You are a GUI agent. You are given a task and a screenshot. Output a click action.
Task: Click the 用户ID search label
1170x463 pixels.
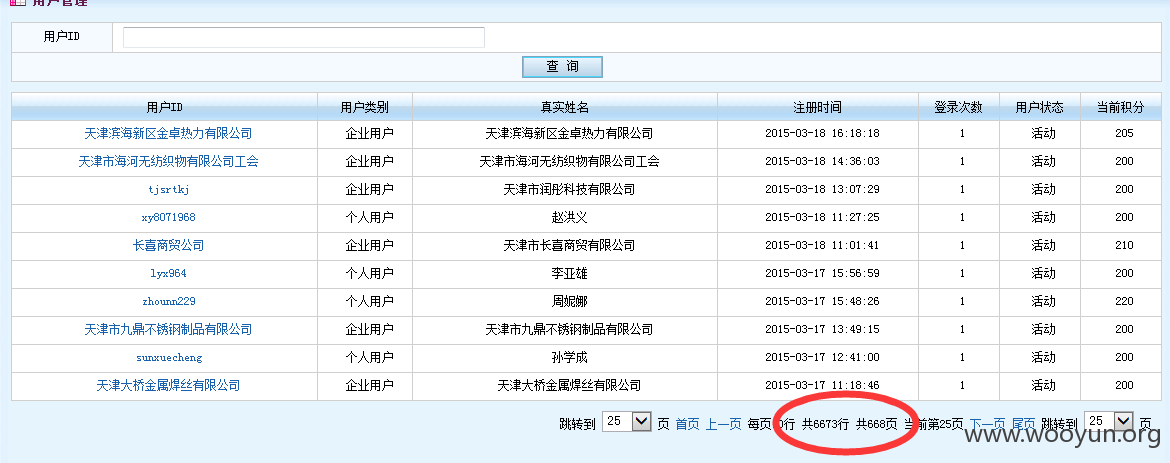pyautogui.click(x=61, y=37)
